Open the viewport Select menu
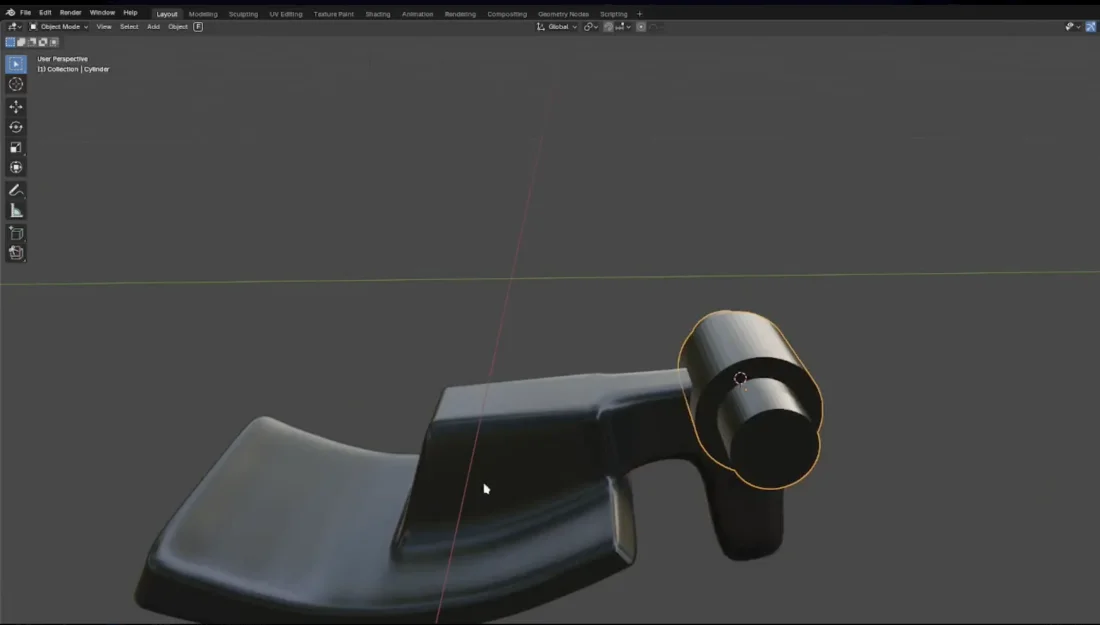The width and height of the screenshot is (1100, 625). (x=129, y=27)
